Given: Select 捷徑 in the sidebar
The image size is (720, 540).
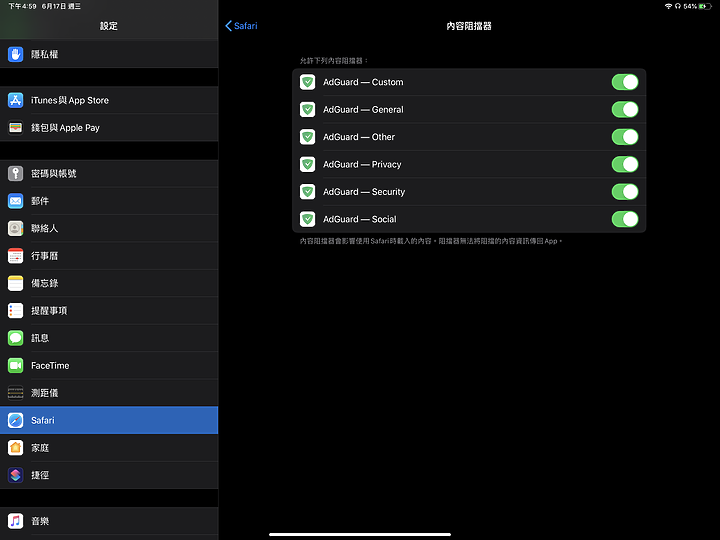Looking at the screenshot, I should click(x=109, y=475).
